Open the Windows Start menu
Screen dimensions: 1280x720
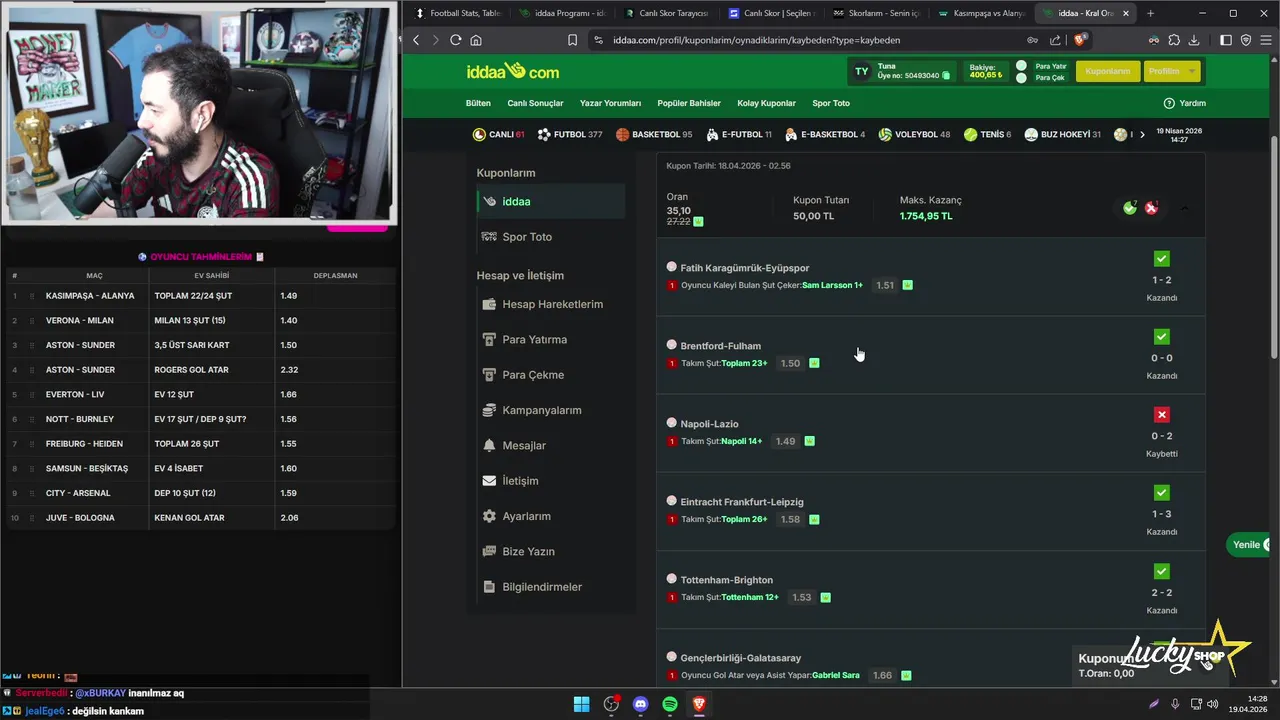tap(581, 704)
